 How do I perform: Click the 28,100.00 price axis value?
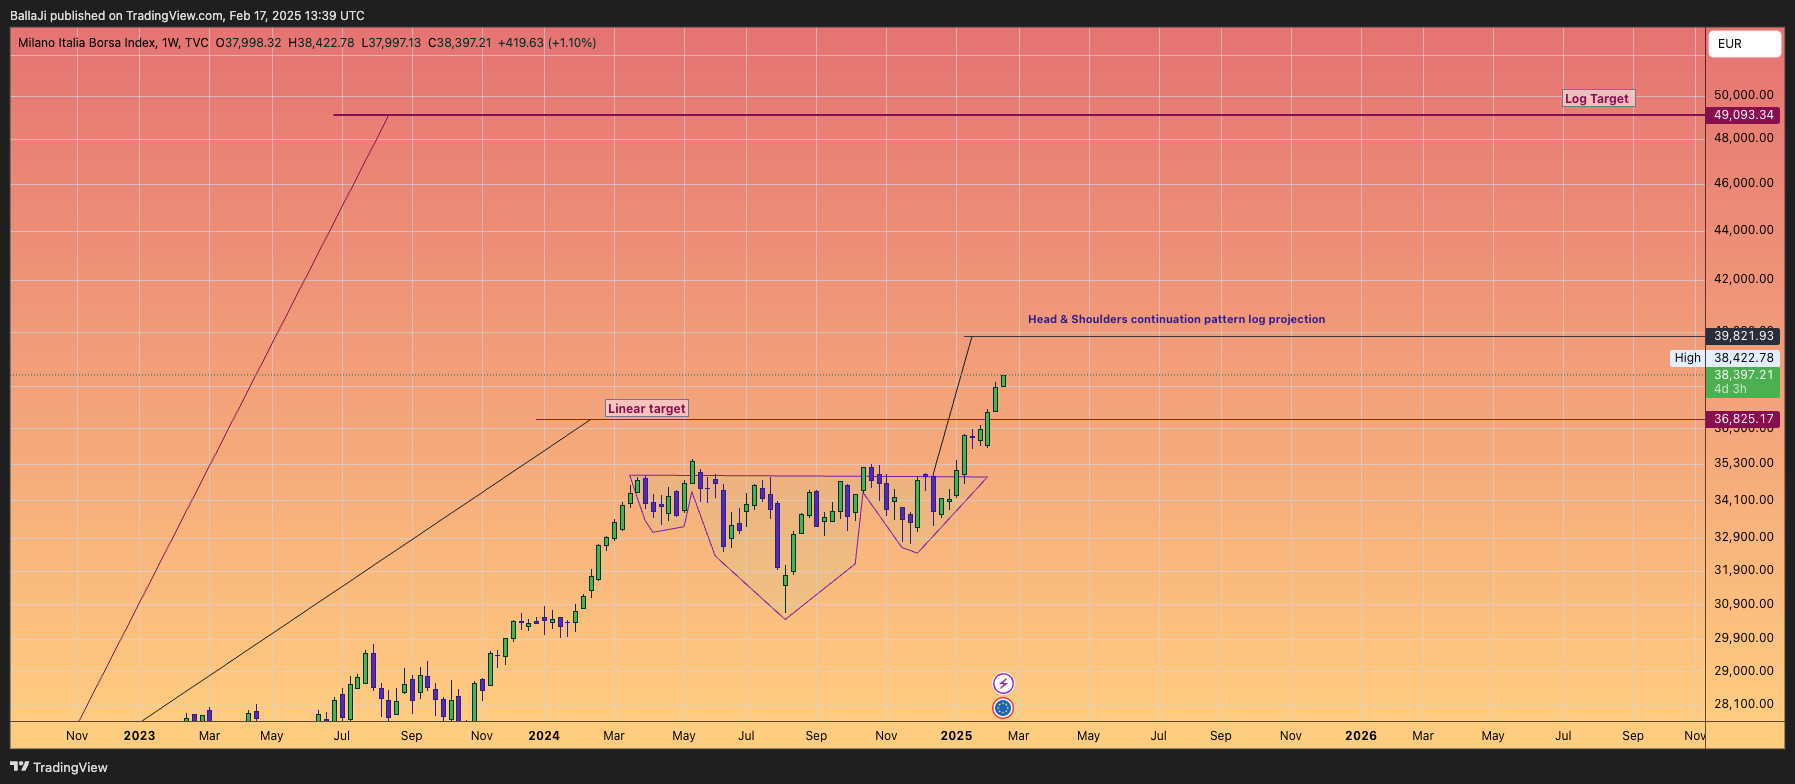pos(1743,704)
